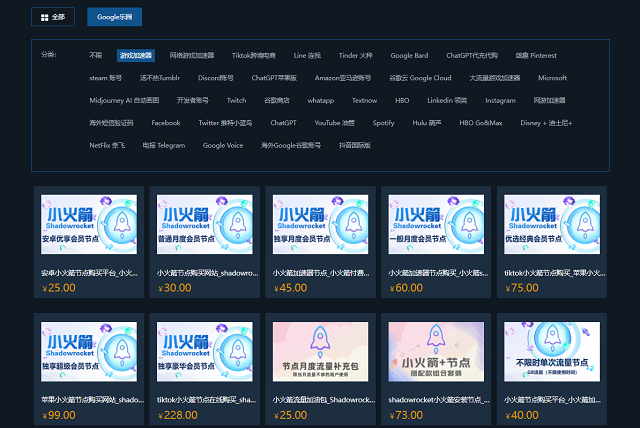
Task: Filter by Google Voice category
Action: click(223, 145)
